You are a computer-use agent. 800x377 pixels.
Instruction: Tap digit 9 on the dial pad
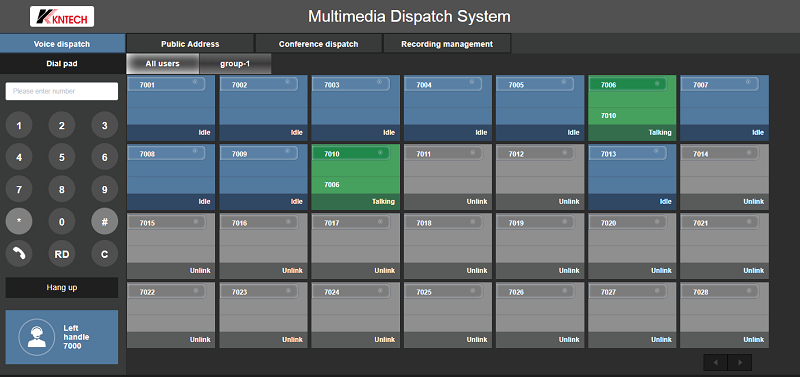click(105, 189)
